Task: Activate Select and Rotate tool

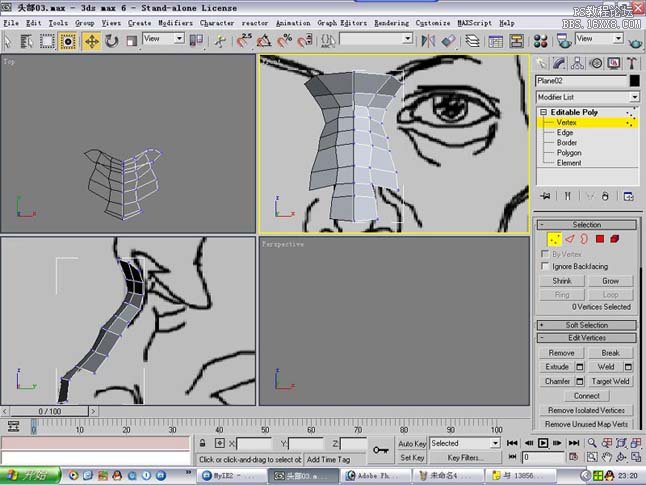Action: tap(112, 41)
